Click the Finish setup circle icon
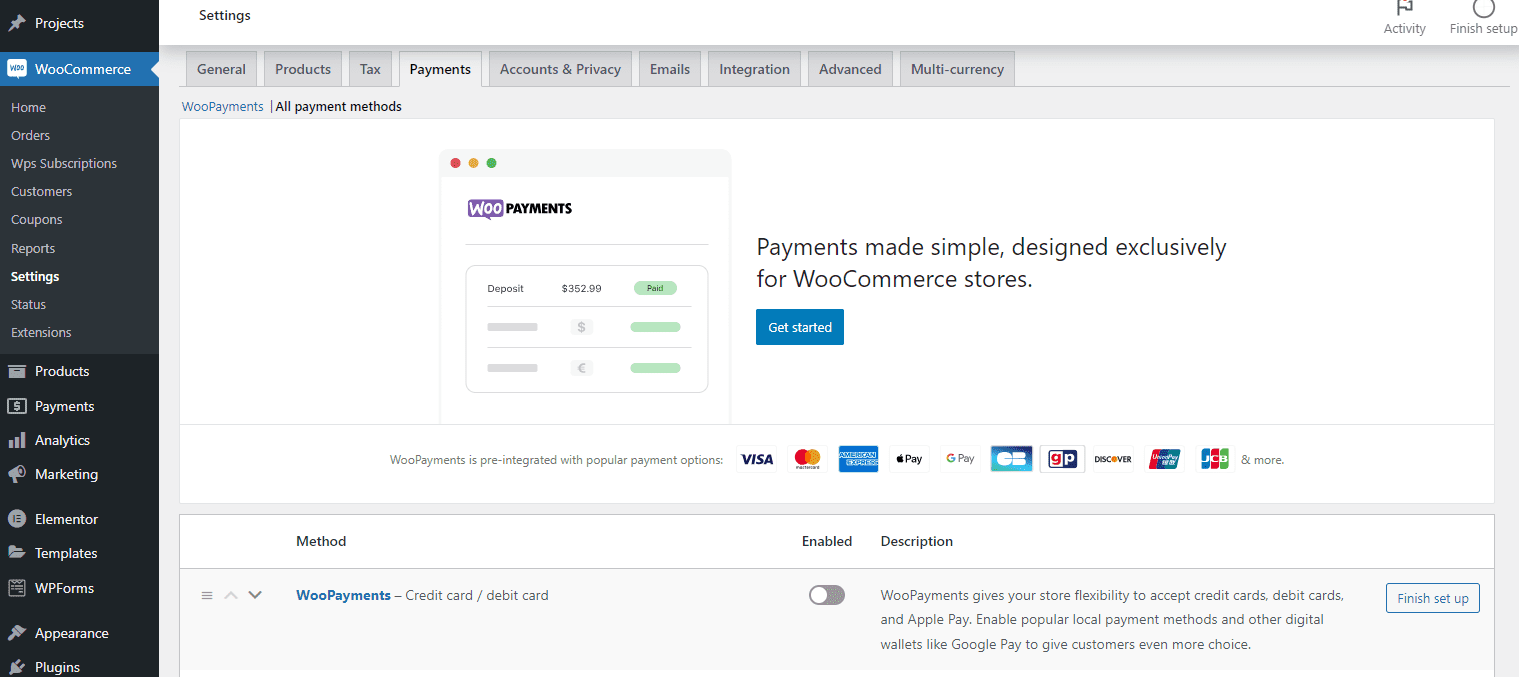 1484,8
